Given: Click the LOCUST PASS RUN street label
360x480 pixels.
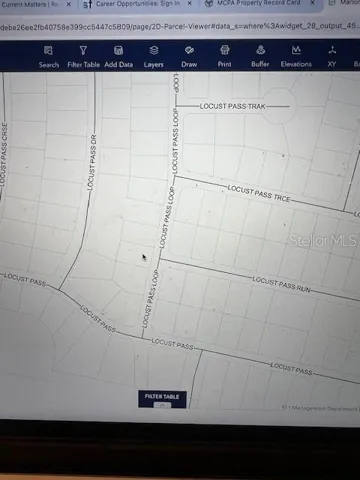Looking at the screenshot, I should pos(281,284).
